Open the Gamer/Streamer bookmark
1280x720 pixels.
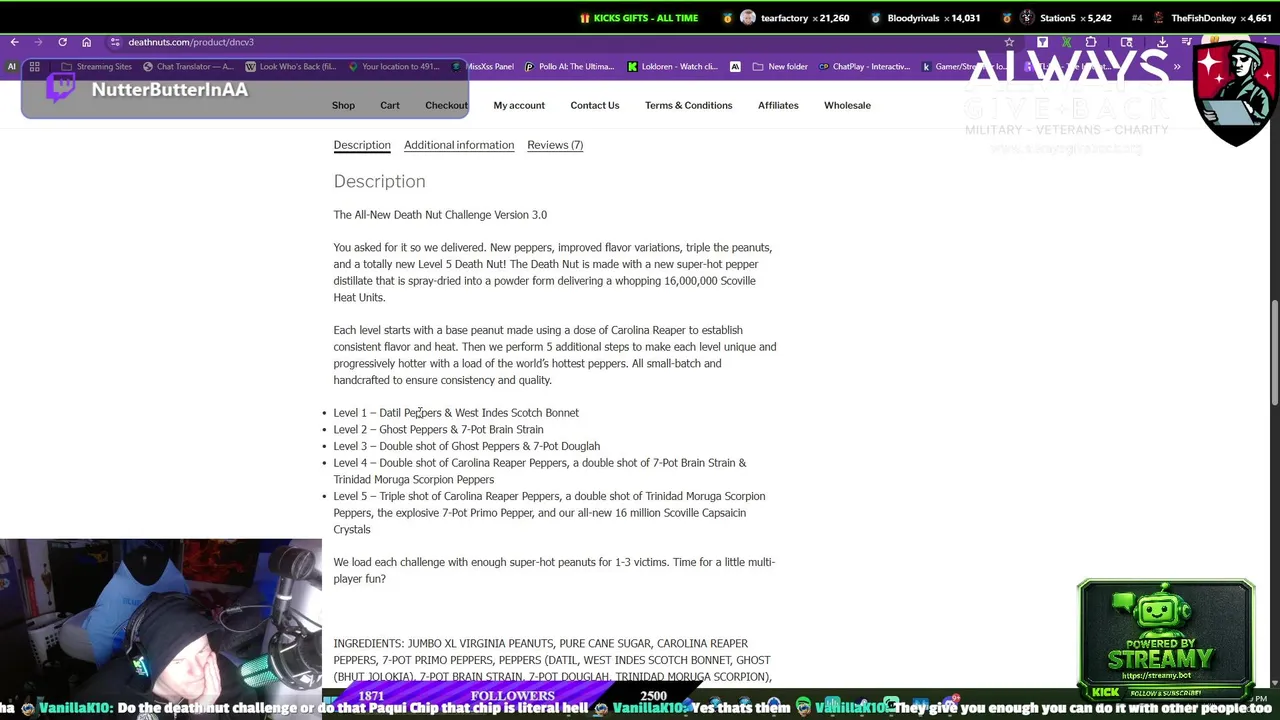[964, 66]
